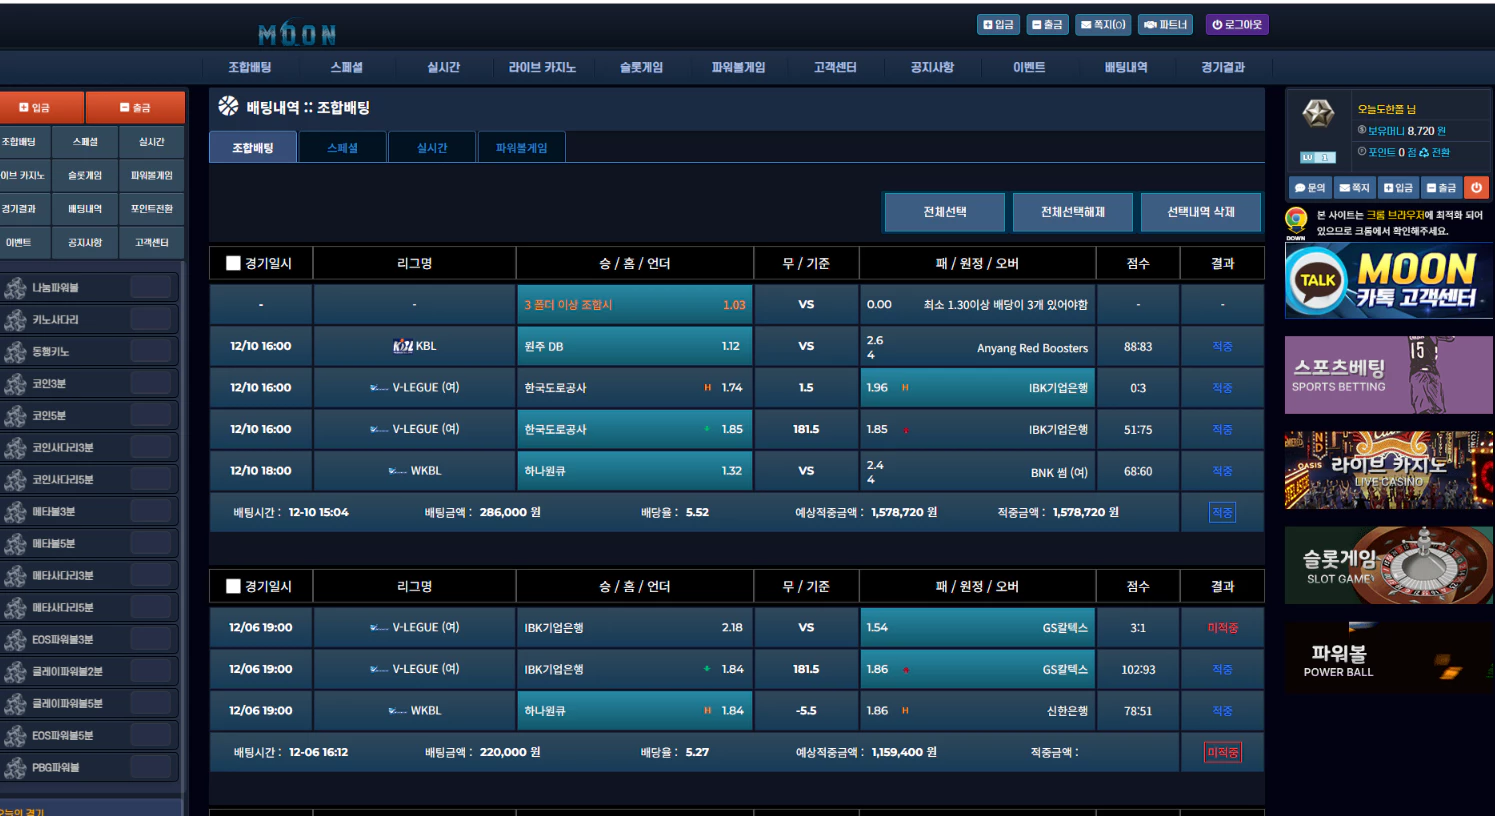Click the star rank badge icon
The image size is (1495, 816).
[x=1318, y=114]
